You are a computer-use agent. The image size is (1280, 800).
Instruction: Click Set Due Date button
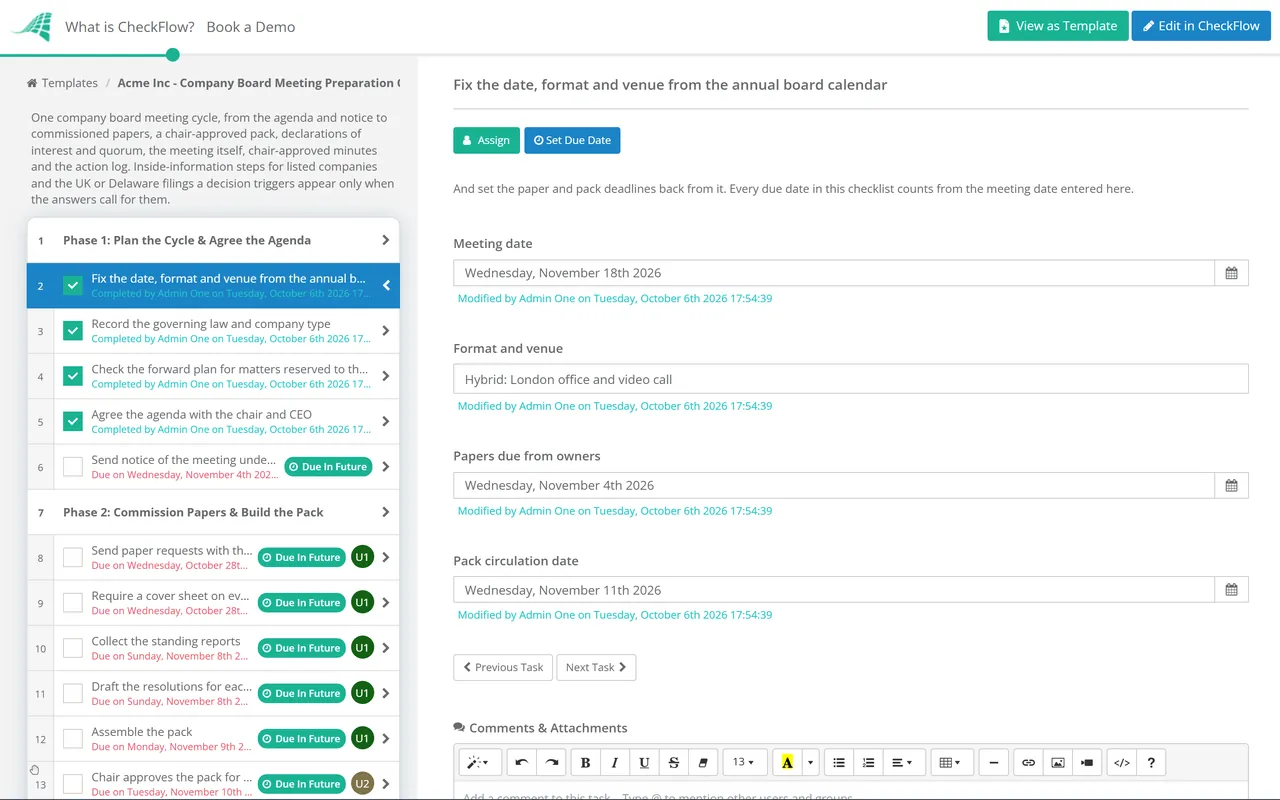pyautogui.click(x=572, y=140)
